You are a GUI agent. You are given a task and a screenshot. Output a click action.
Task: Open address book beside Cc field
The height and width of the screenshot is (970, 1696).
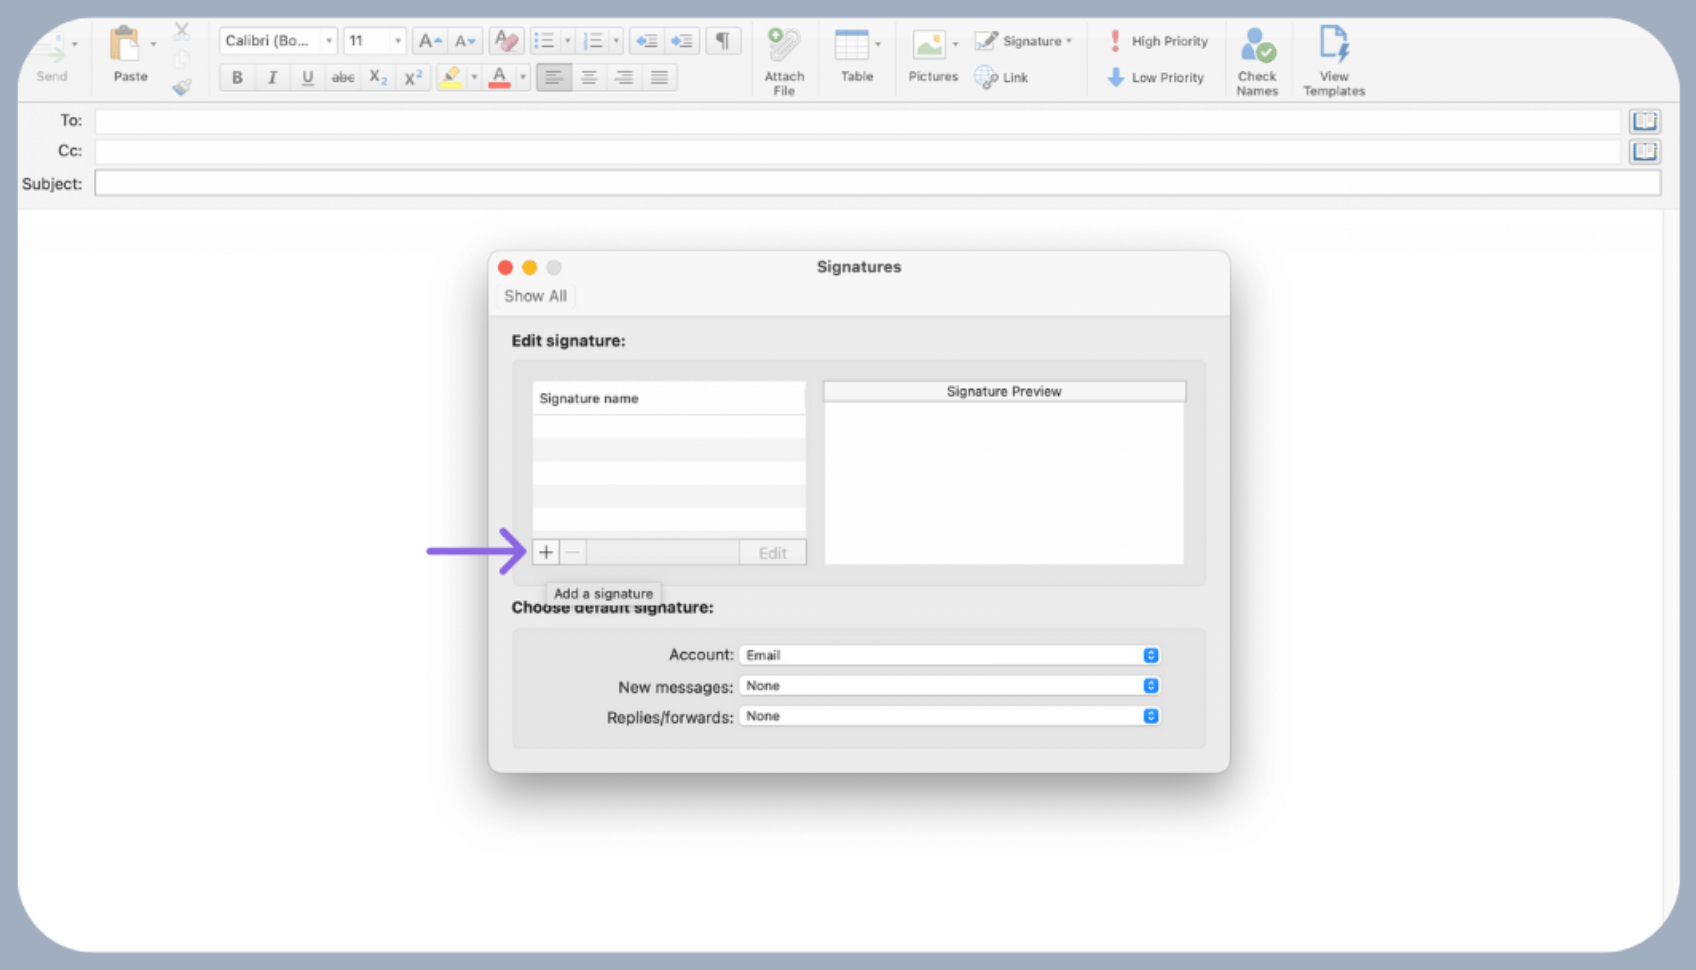point(1644,152)
